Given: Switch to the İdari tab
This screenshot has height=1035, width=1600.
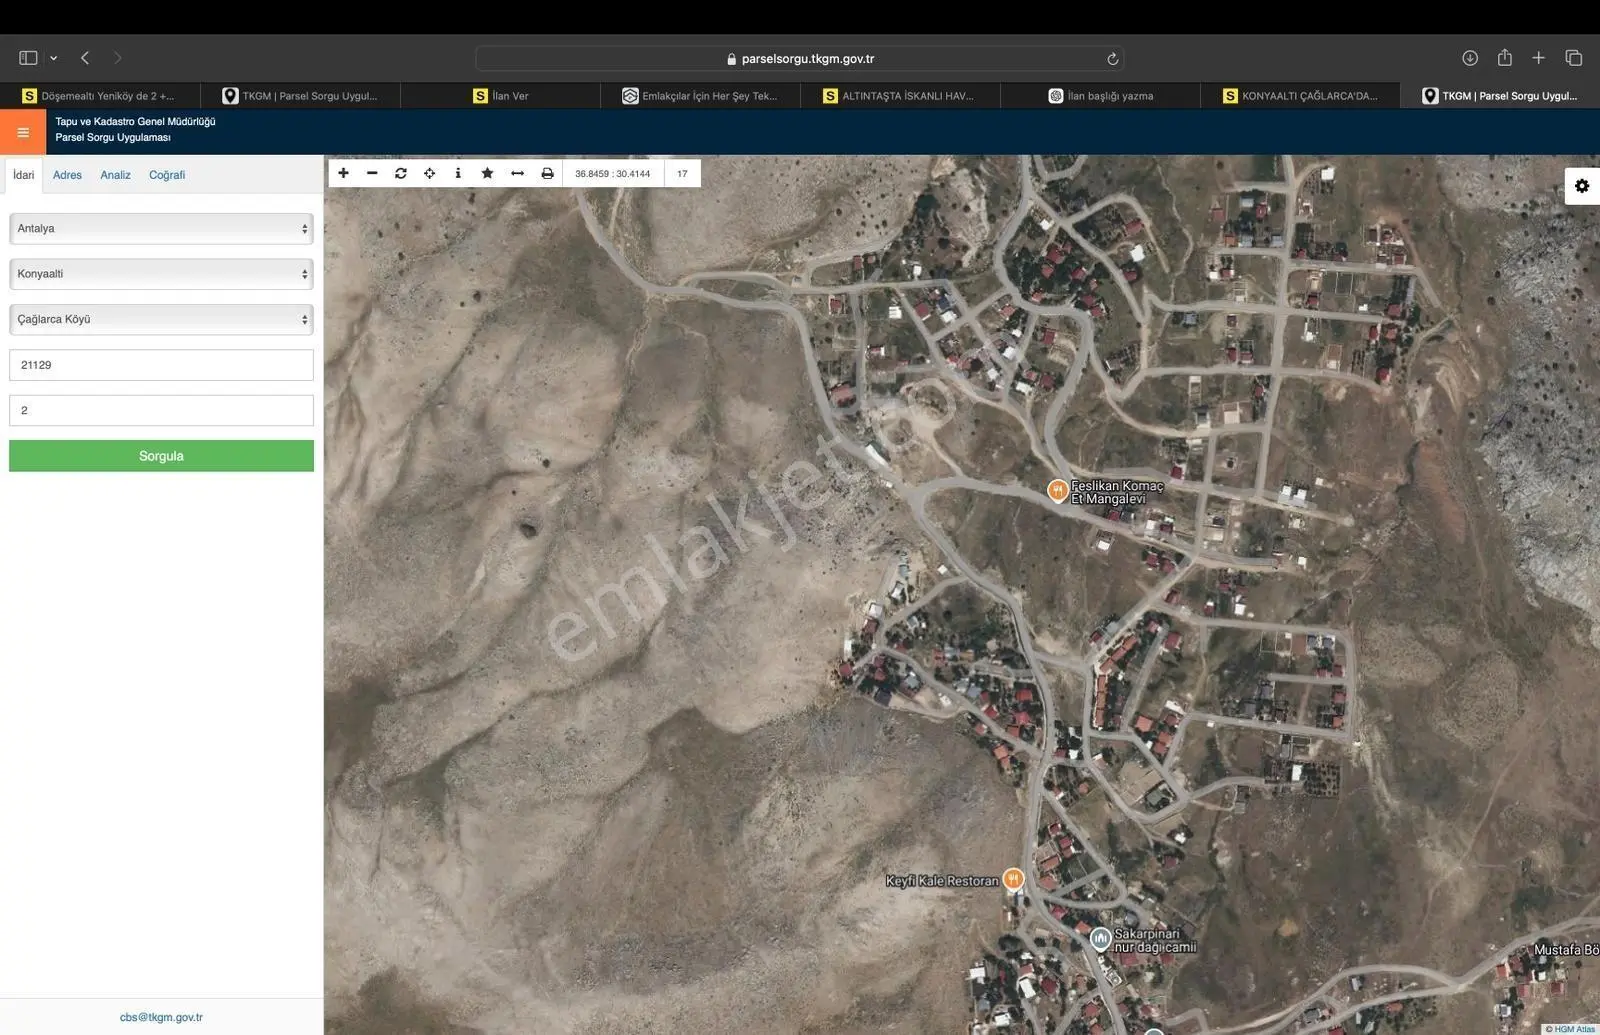Looking at the screenshot, I should pos(23,175).
